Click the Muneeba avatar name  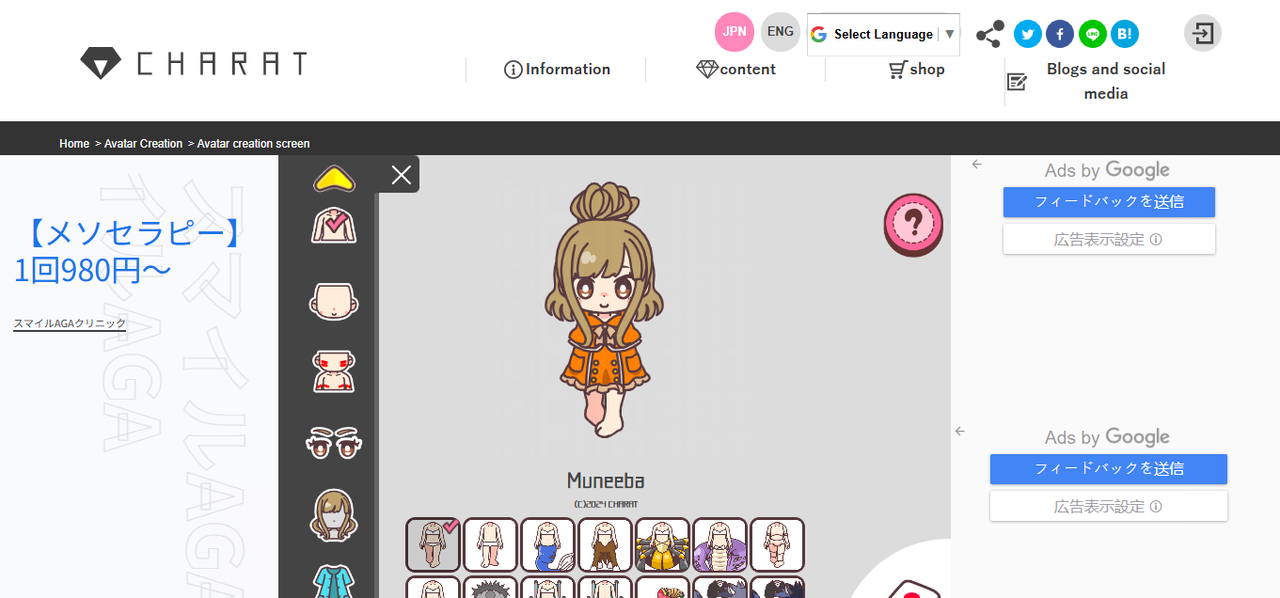click(605, 481)
